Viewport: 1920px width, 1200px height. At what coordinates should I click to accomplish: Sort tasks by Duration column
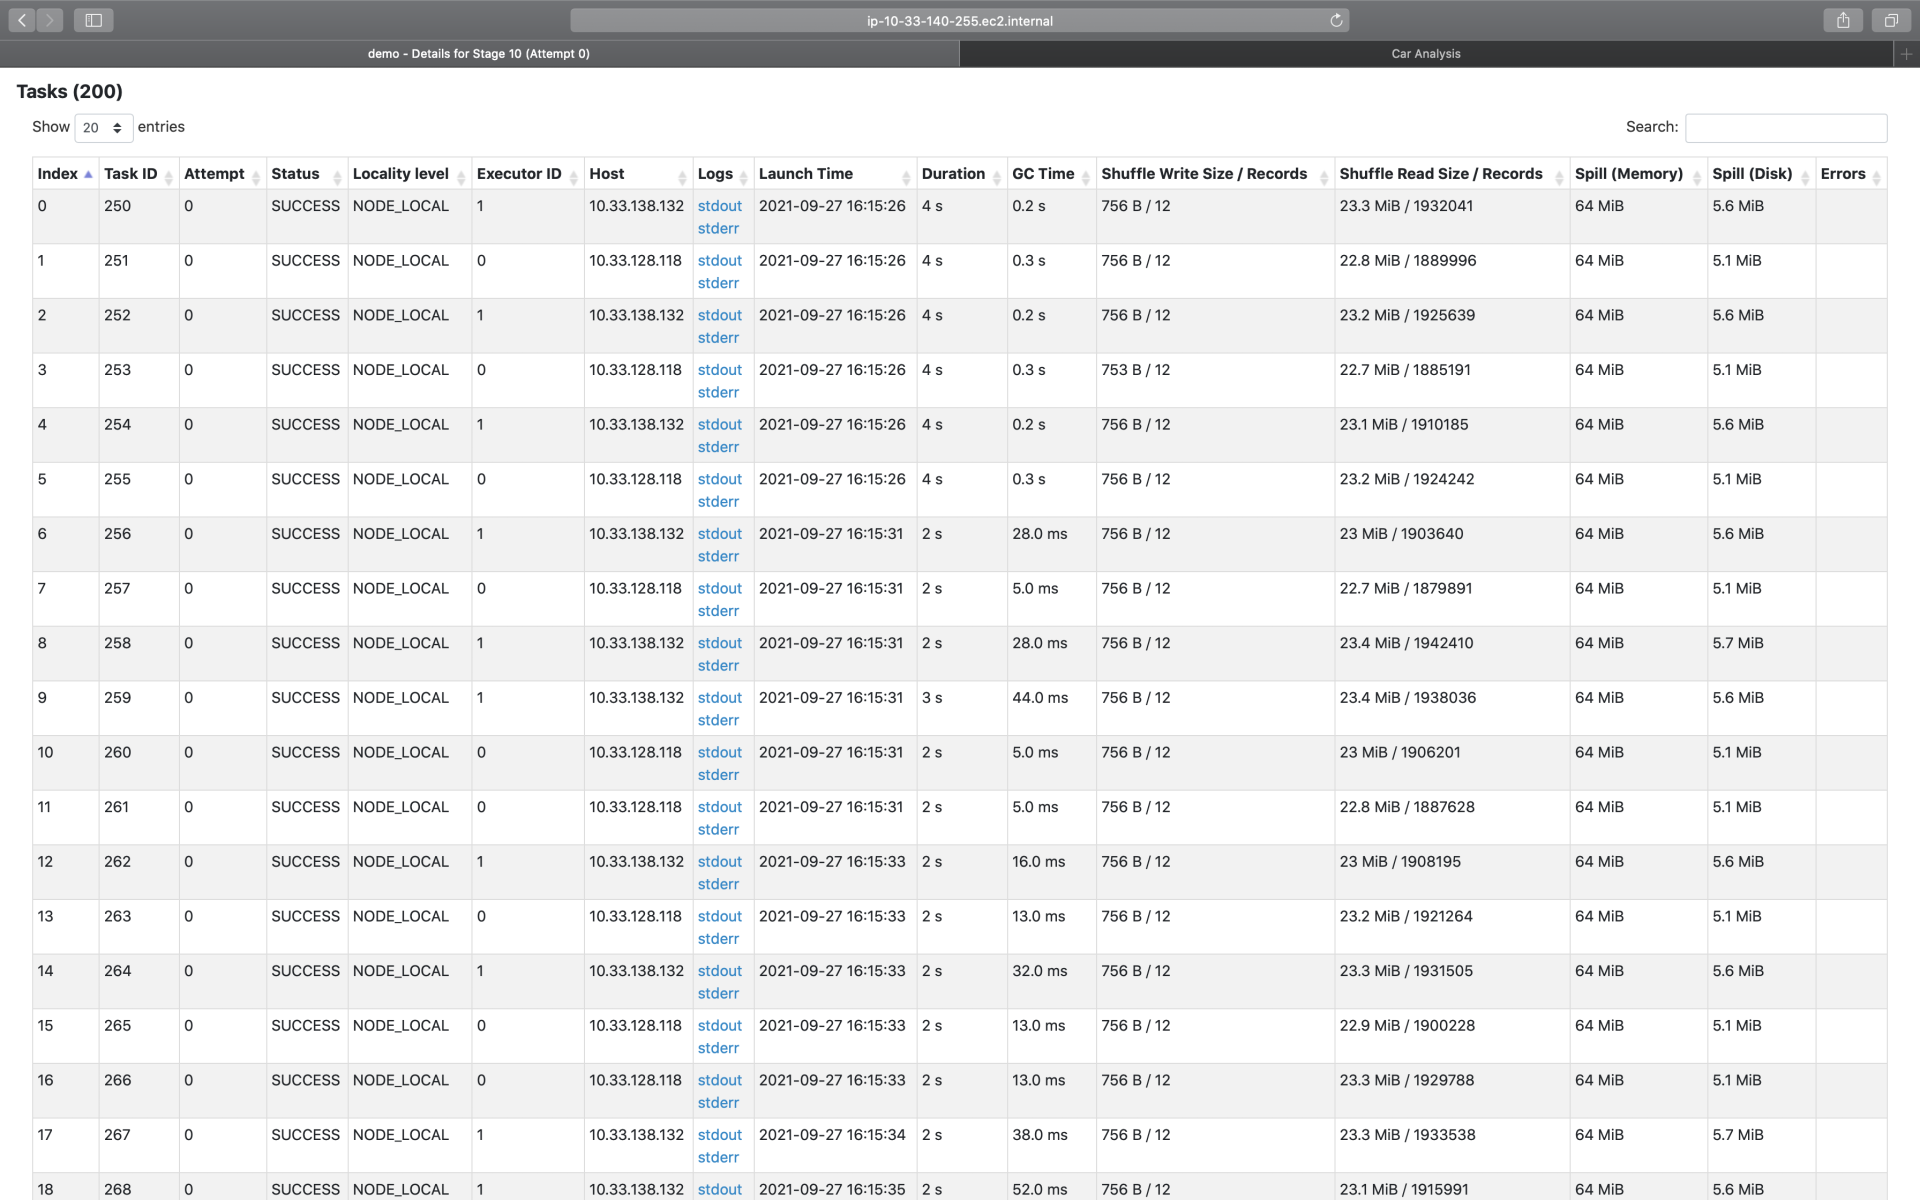point(953,174)
